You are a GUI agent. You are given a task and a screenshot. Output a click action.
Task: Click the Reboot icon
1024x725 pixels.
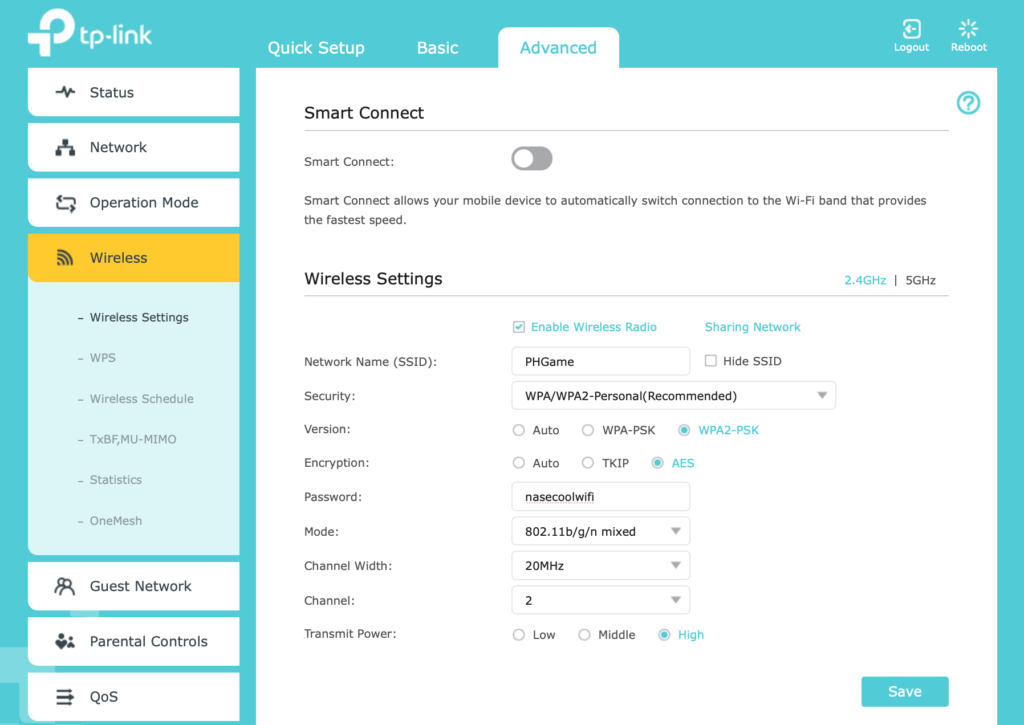point(968,29)
